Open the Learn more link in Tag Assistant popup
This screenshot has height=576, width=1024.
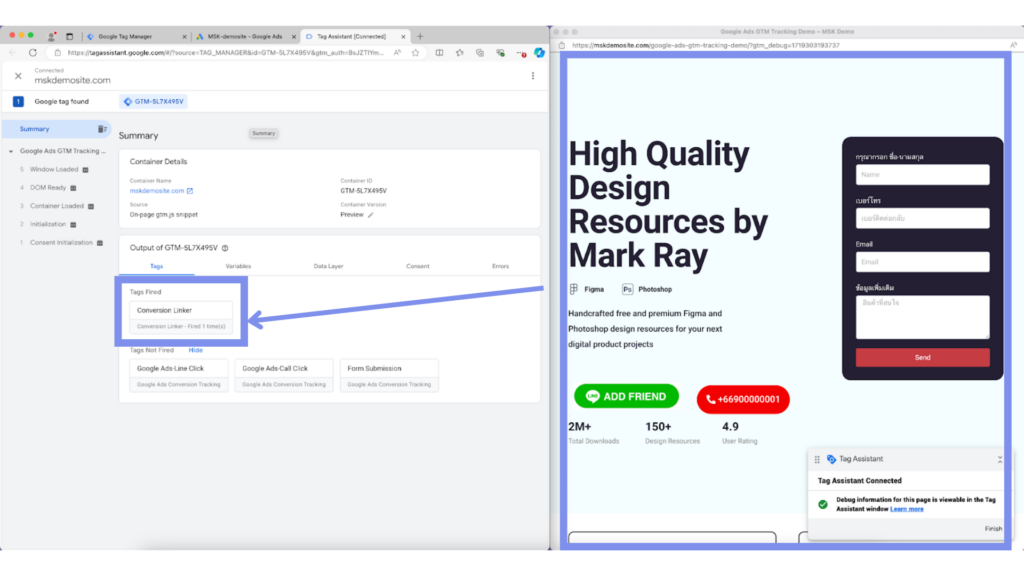(x=906, y=509)
